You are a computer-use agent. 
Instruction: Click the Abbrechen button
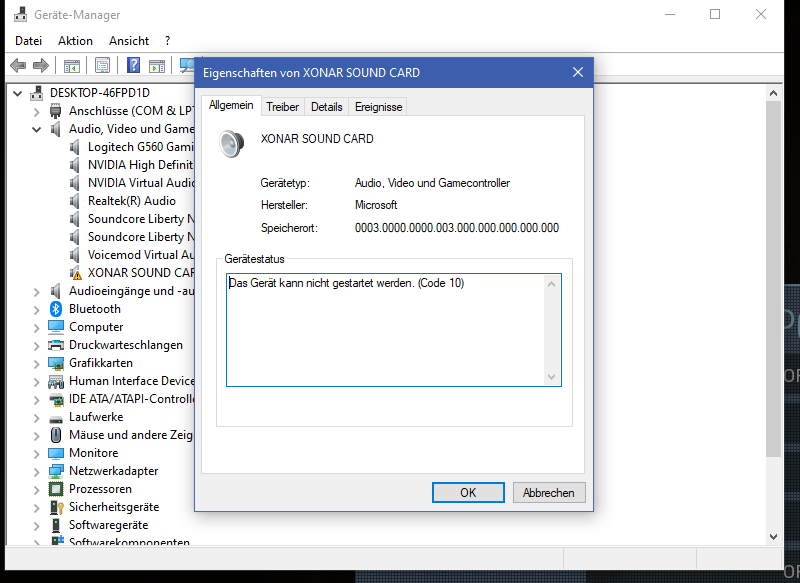click(x=548, y=493)
